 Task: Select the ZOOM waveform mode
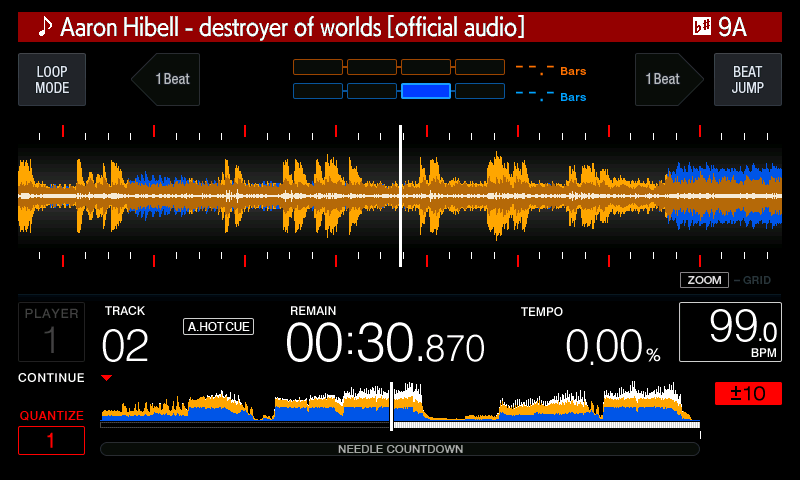(x=704, y=280)
